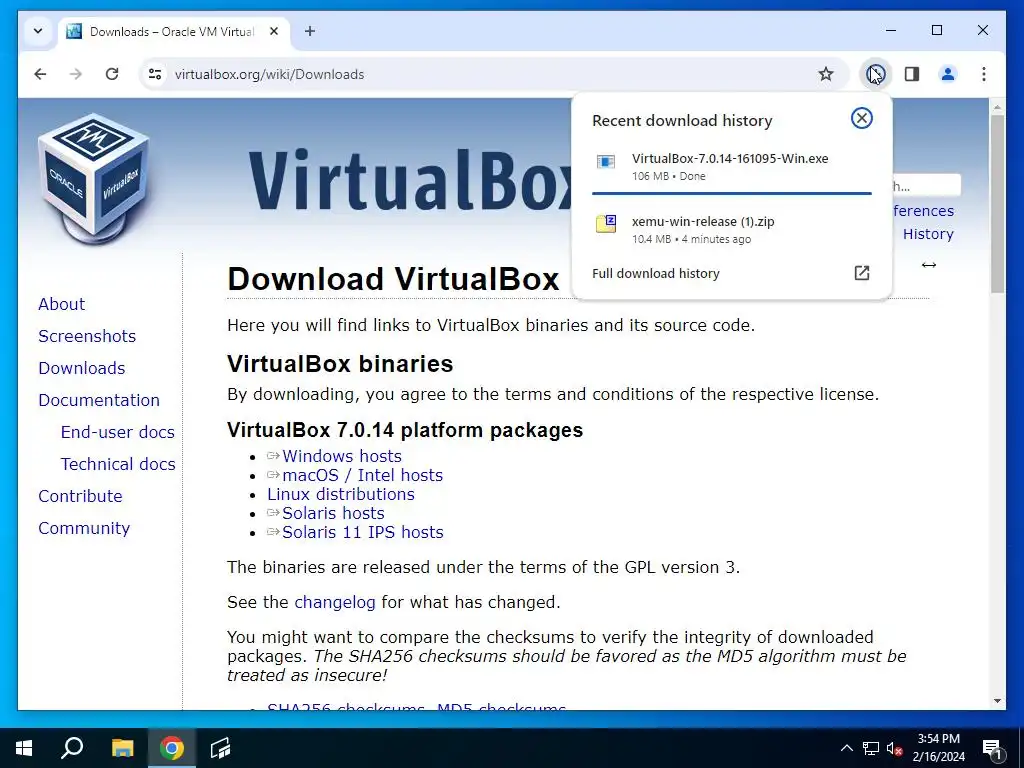Close the Downloads tab with X
1024x768 pixels.
pyautogui.click(x=274, y=31)
